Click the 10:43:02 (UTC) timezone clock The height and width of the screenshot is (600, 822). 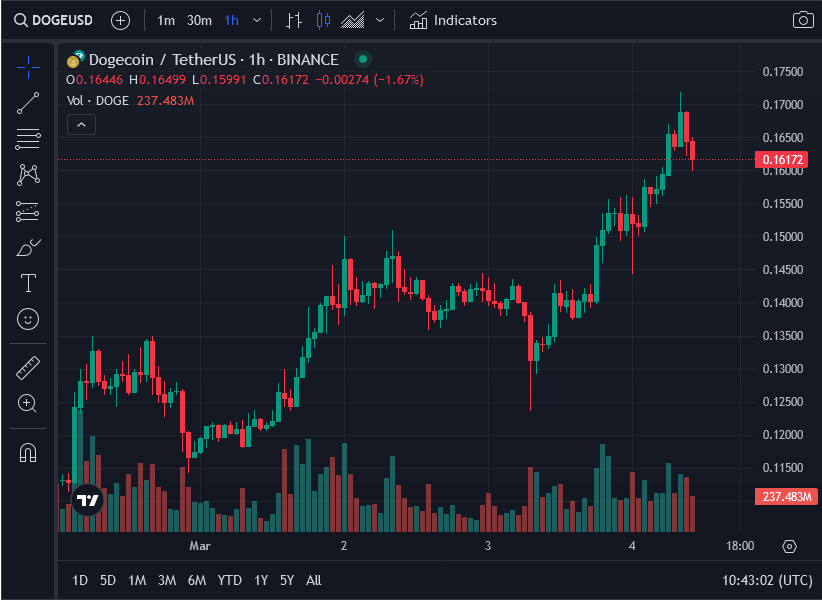tap(767, 580)
